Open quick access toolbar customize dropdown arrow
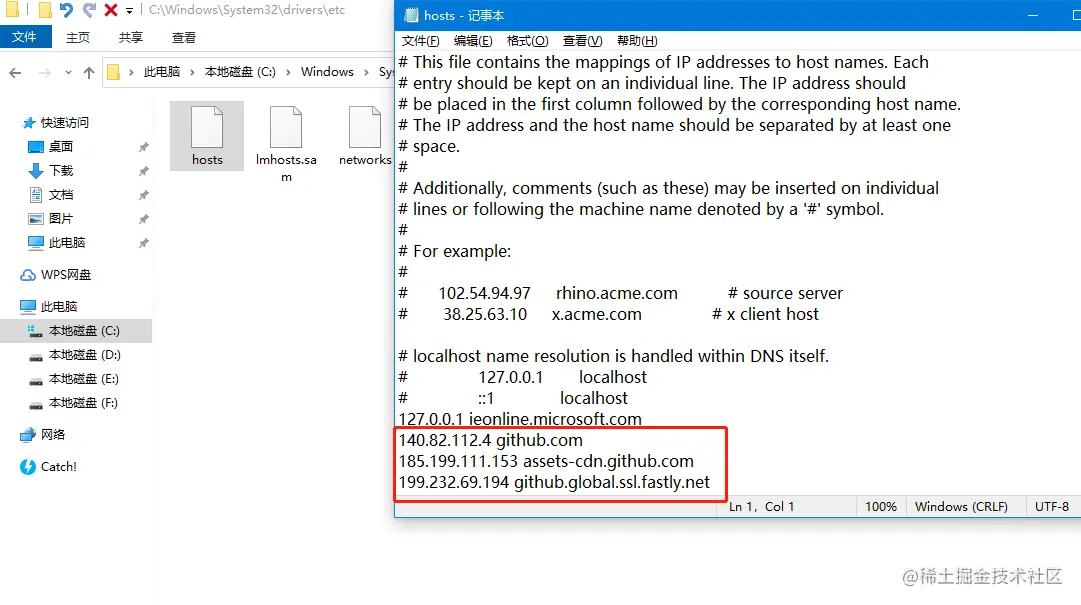The width and height of the screenshot is (1081, 605). pyautogui.click(x=129, y=11)
